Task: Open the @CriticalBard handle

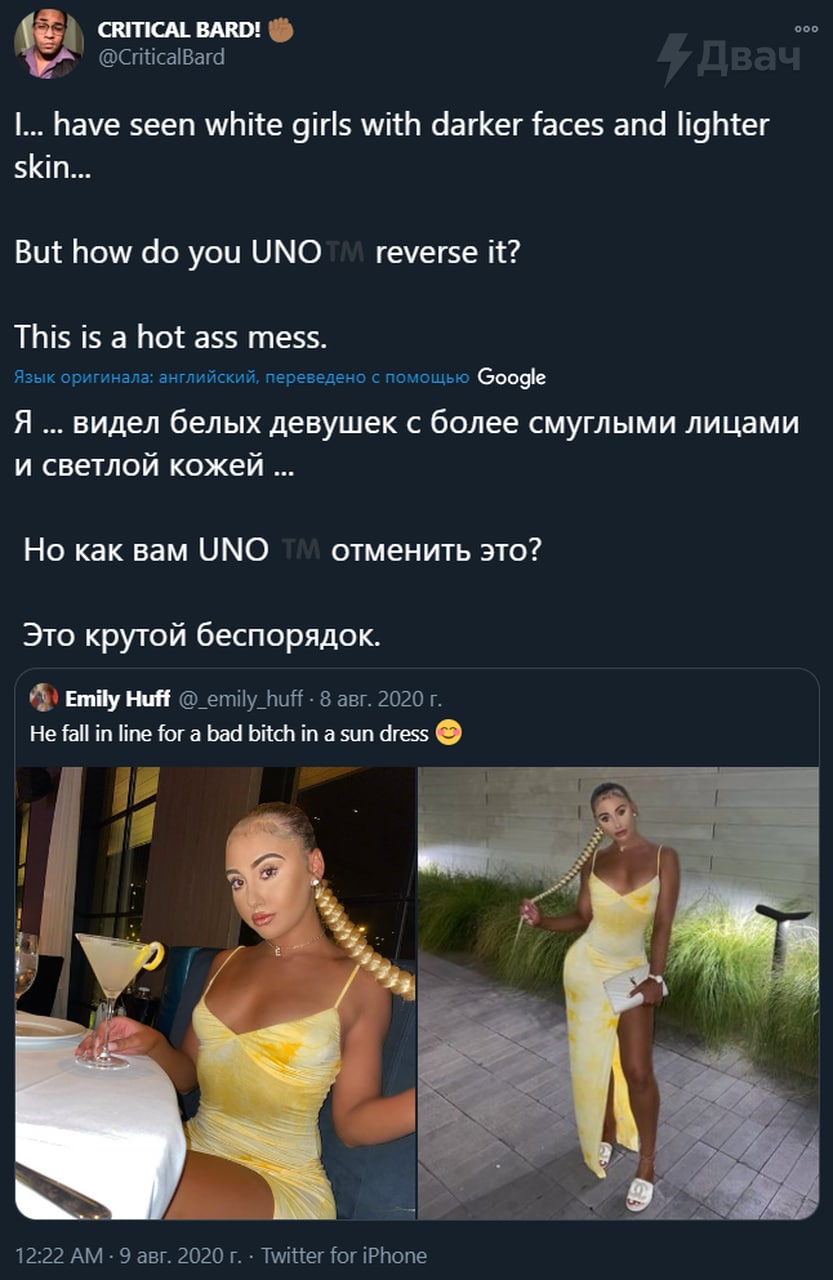Action: click(161, 57)
